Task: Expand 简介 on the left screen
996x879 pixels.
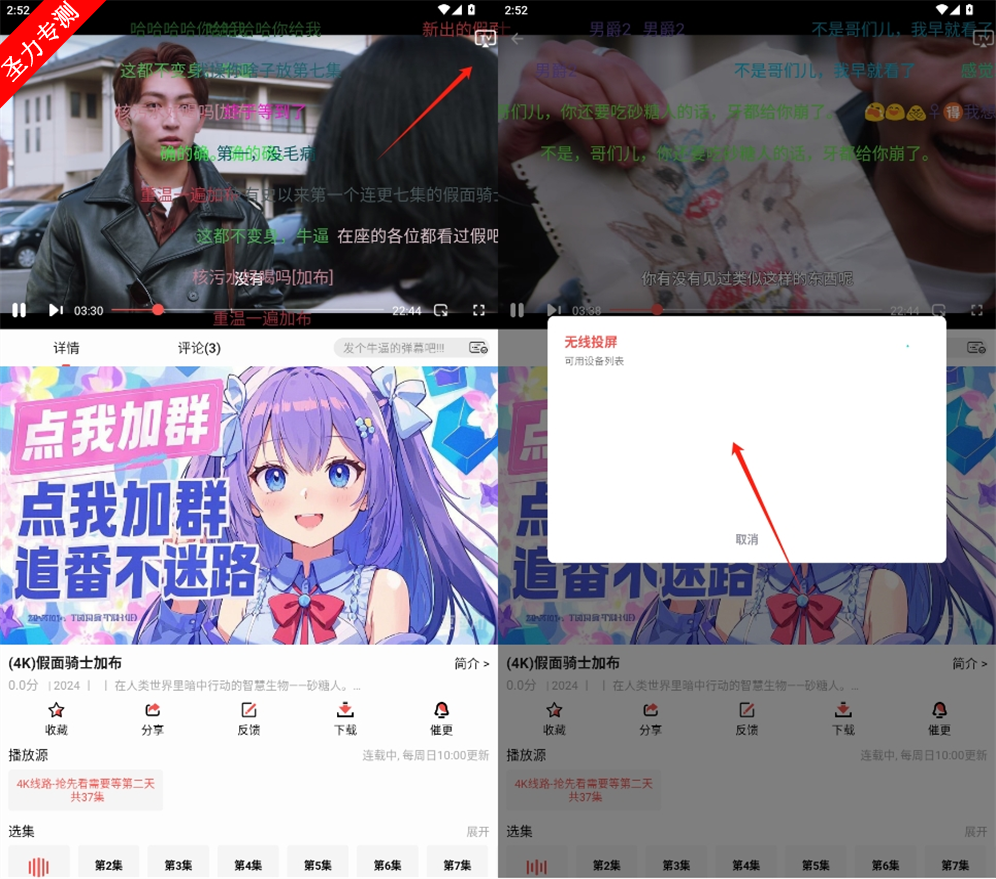Action: (471, 663)
